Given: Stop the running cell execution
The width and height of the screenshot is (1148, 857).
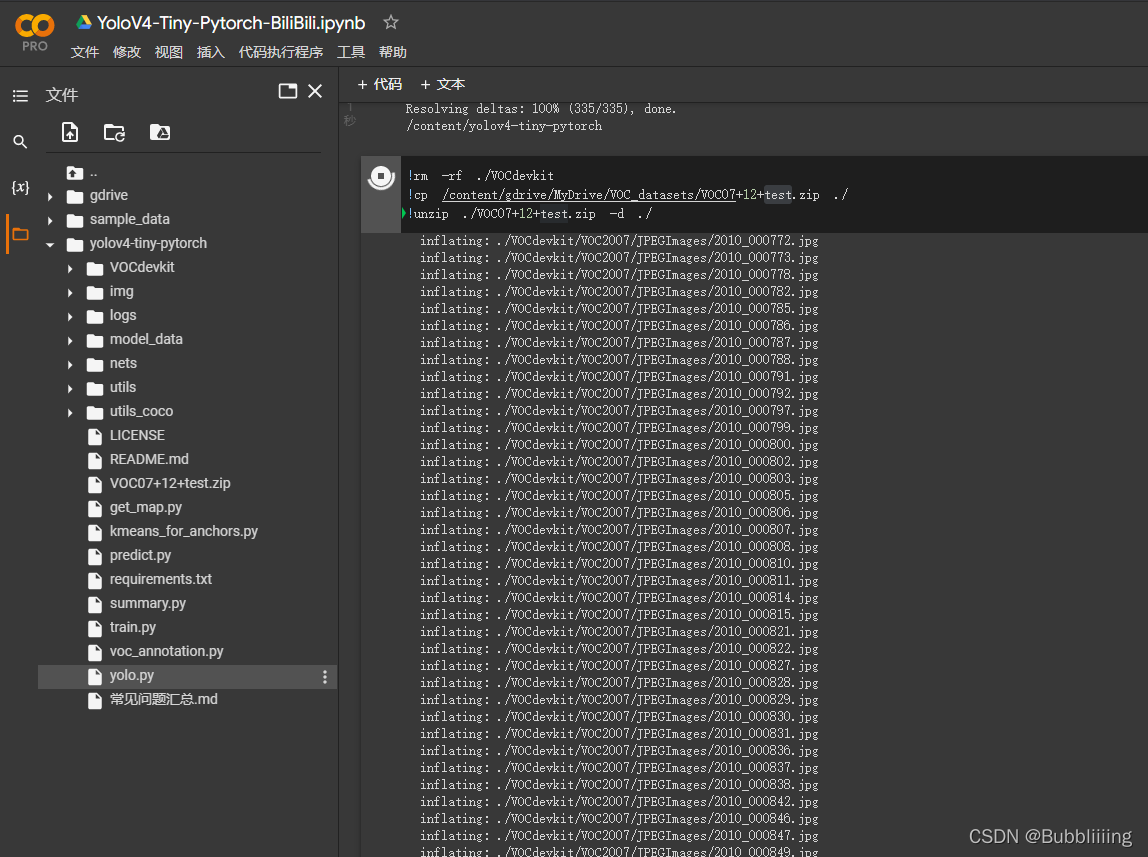Looking at the screenshot, I should click(x=381, y=177).
